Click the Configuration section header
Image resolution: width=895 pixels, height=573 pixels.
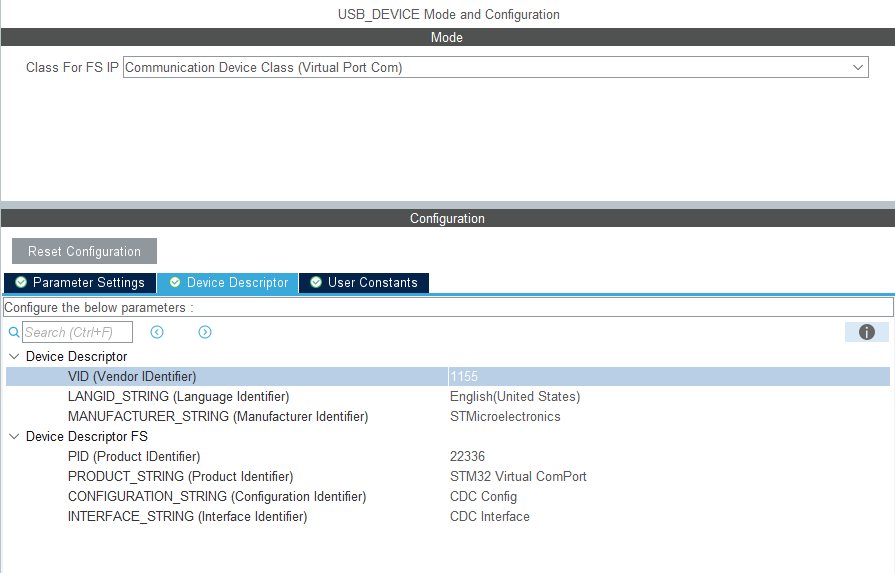(x=448, y=218)
